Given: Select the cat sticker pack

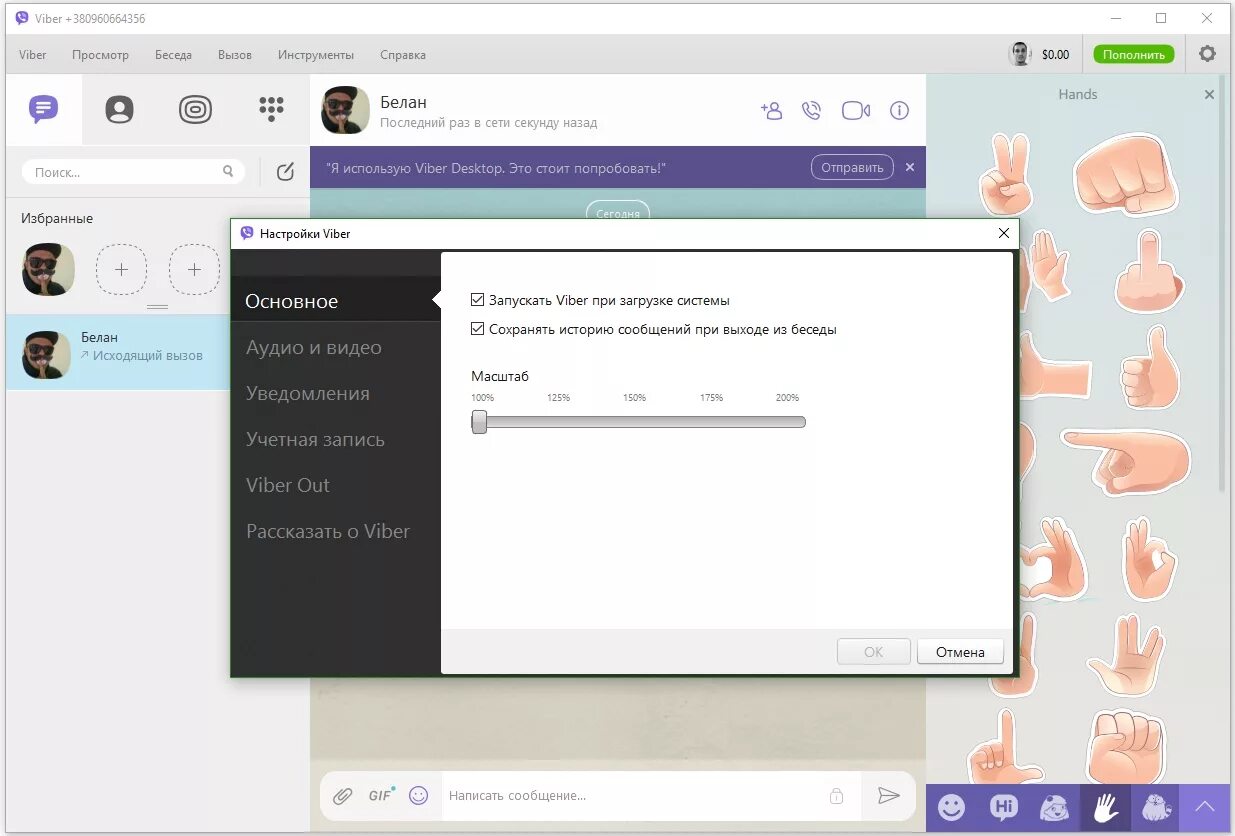Looking at the screenshot, I should pyautogui.click(x=1156, y=808).
